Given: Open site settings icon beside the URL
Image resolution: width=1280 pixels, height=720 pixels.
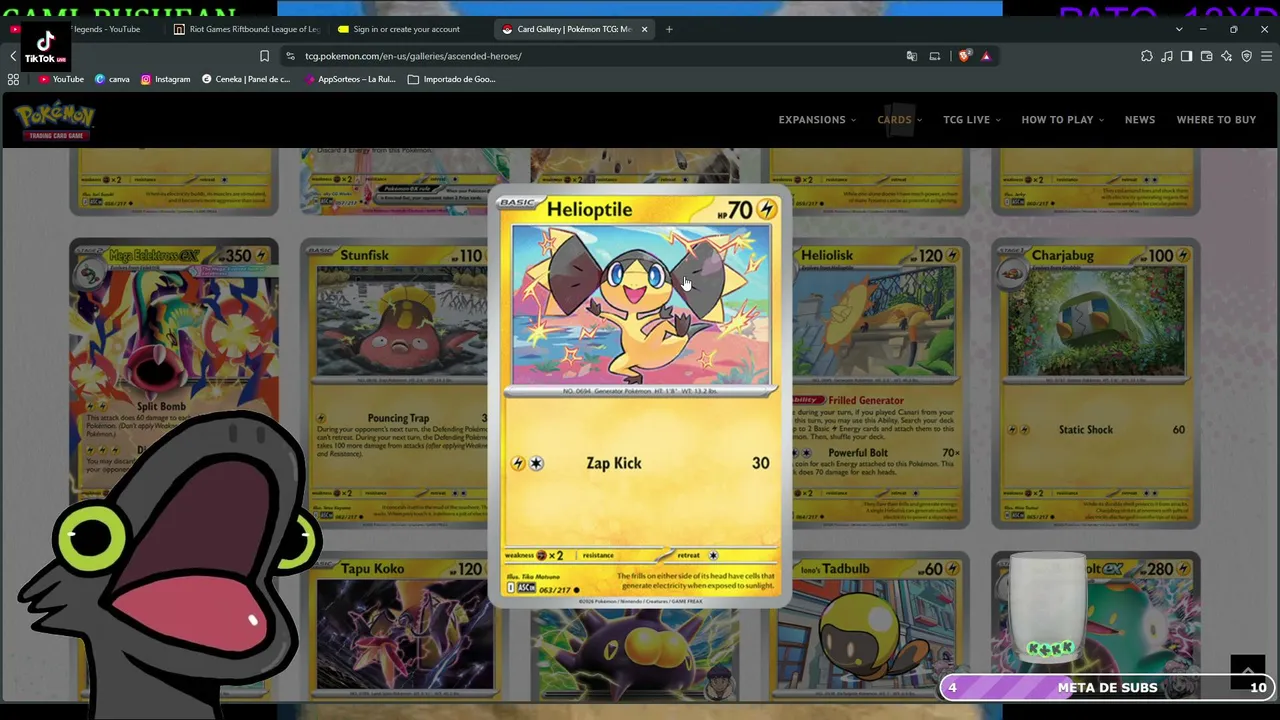Looking at the screenshot, I should pyautogui.click(x=290, y=56).
